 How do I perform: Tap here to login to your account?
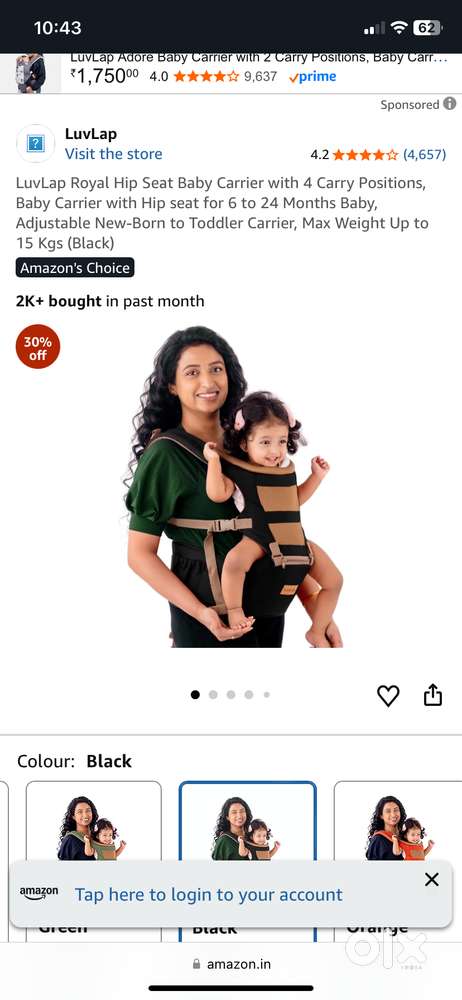coord(209,894)
